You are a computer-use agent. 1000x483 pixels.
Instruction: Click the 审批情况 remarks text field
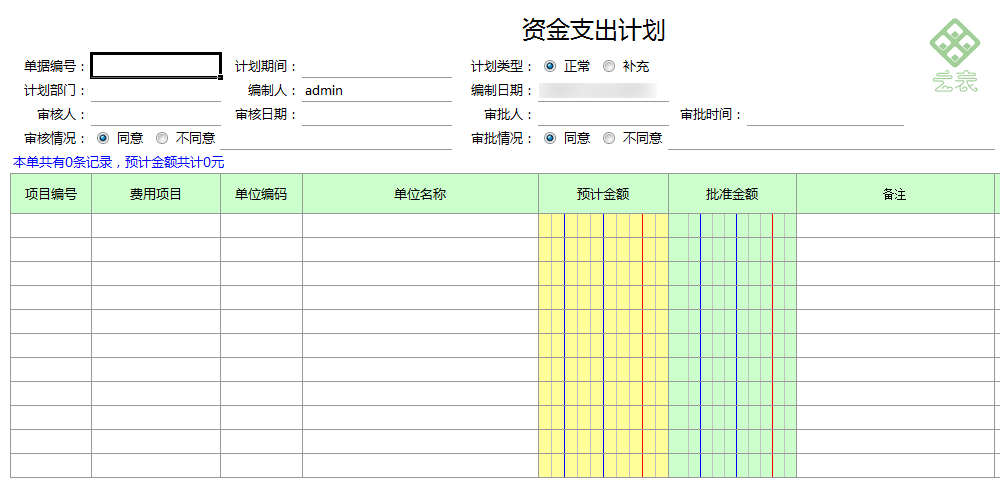click(x=831, y=138)
